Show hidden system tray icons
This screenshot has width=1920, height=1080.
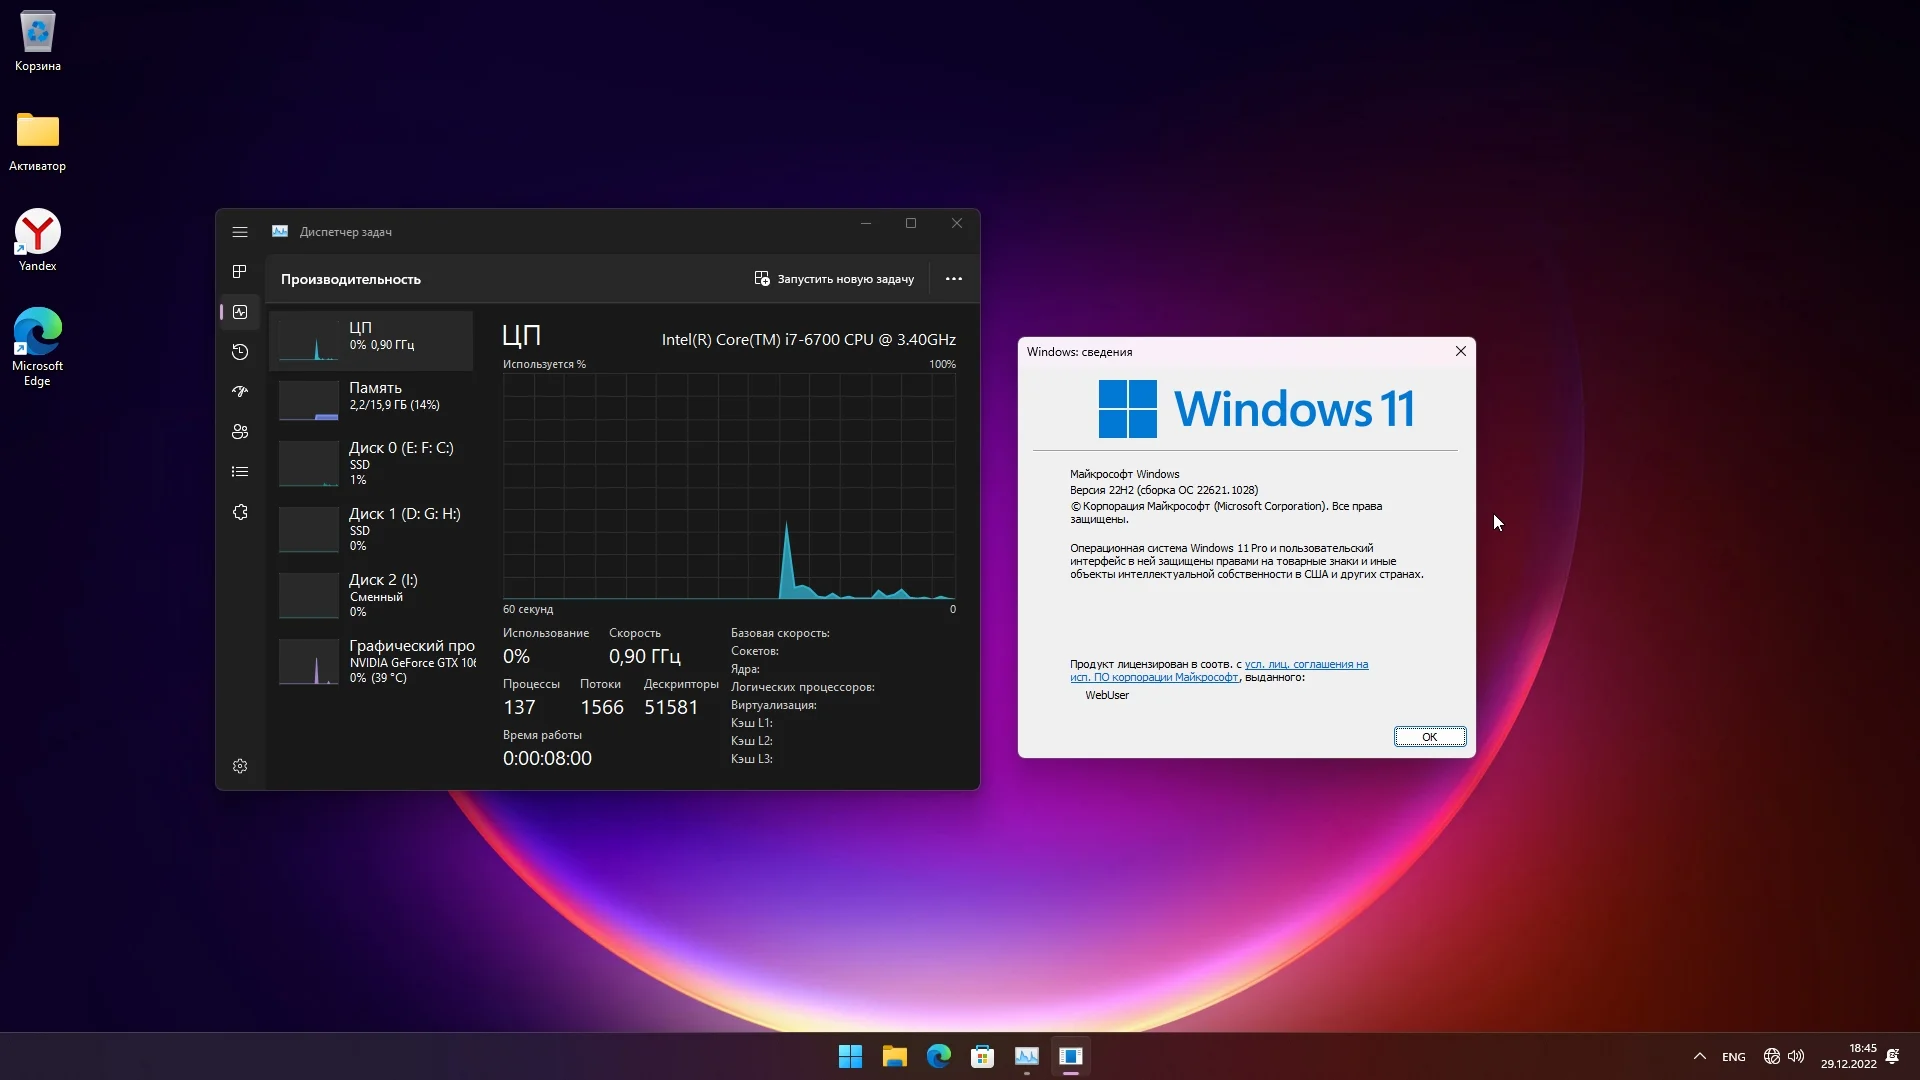coord(1699,1056)
